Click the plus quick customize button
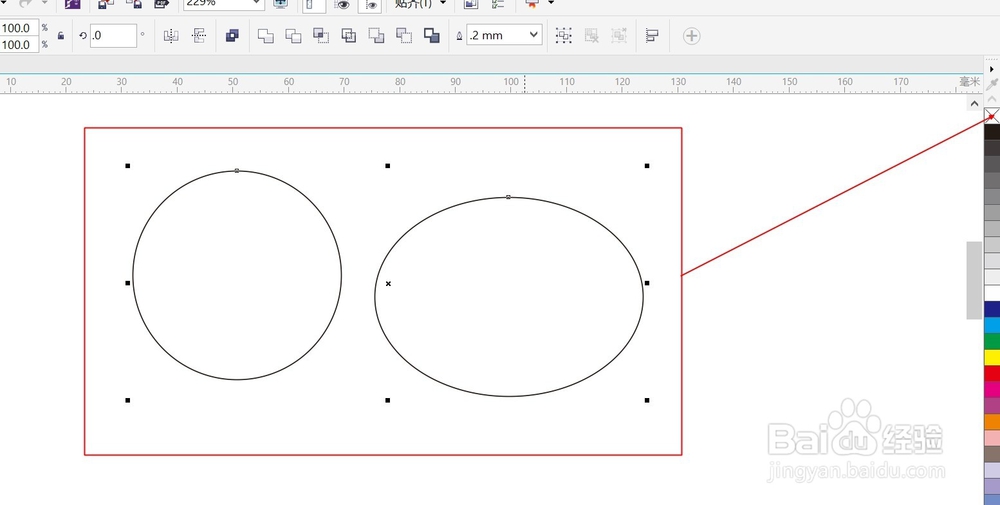The width and height of the screenshot is (1000, 505). [x=691, y=36]
